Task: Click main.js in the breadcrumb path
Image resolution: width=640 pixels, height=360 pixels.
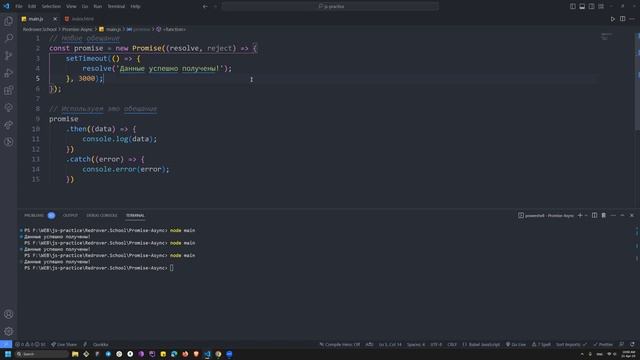Action: coord(110,29)
